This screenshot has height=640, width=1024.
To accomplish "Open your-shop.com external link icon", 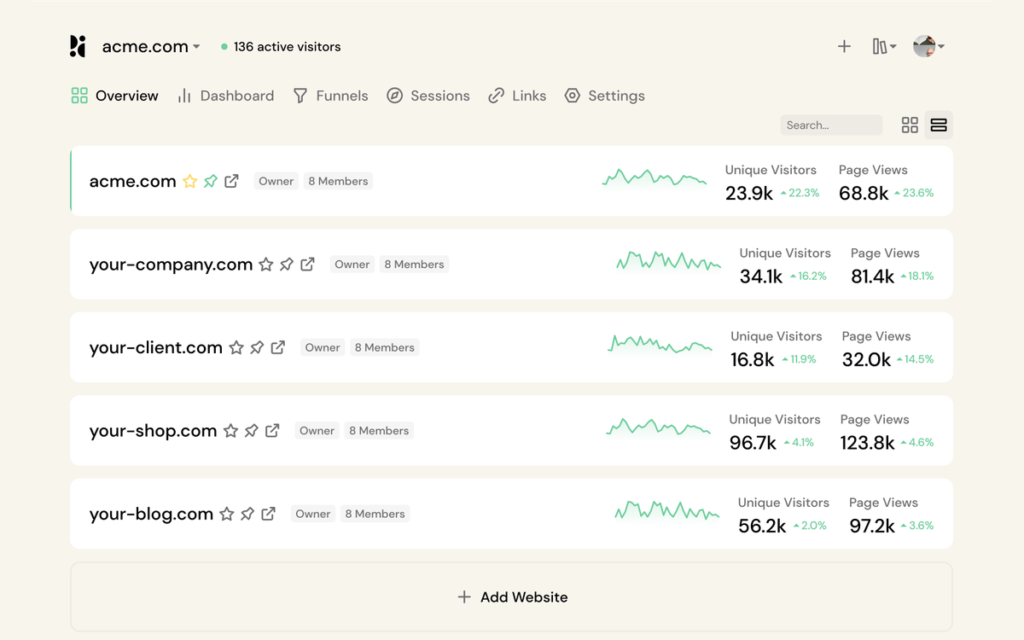I will [x=272, y=430].
